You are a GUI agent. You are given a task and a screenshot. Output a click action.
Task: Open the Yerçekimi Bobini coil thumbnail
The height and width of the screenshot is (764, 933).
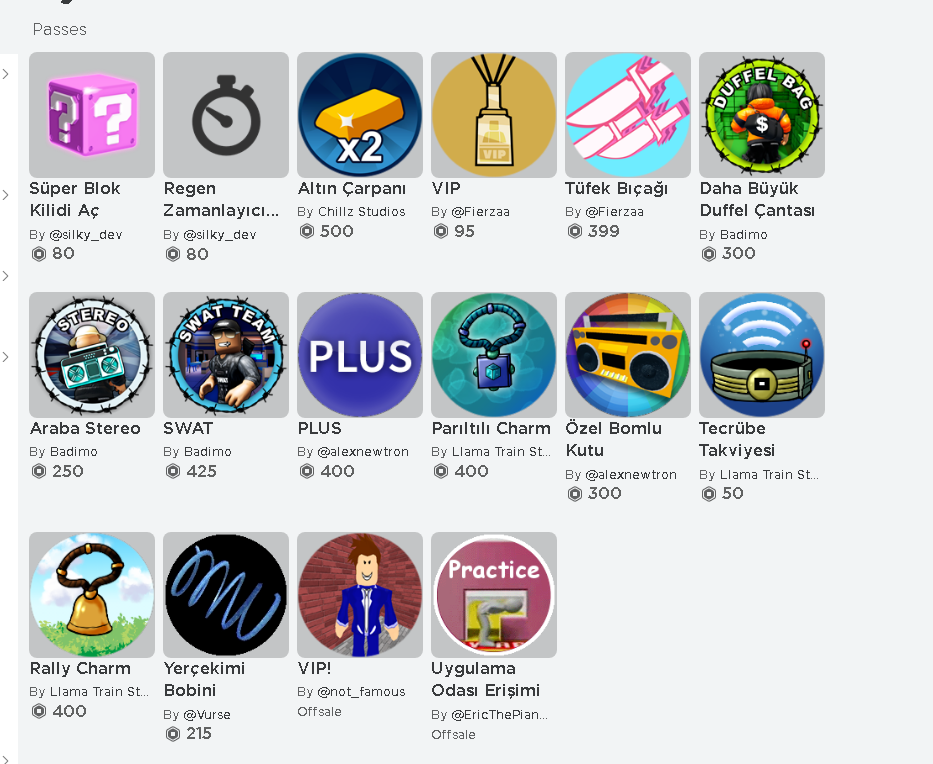tap(226, 595)
